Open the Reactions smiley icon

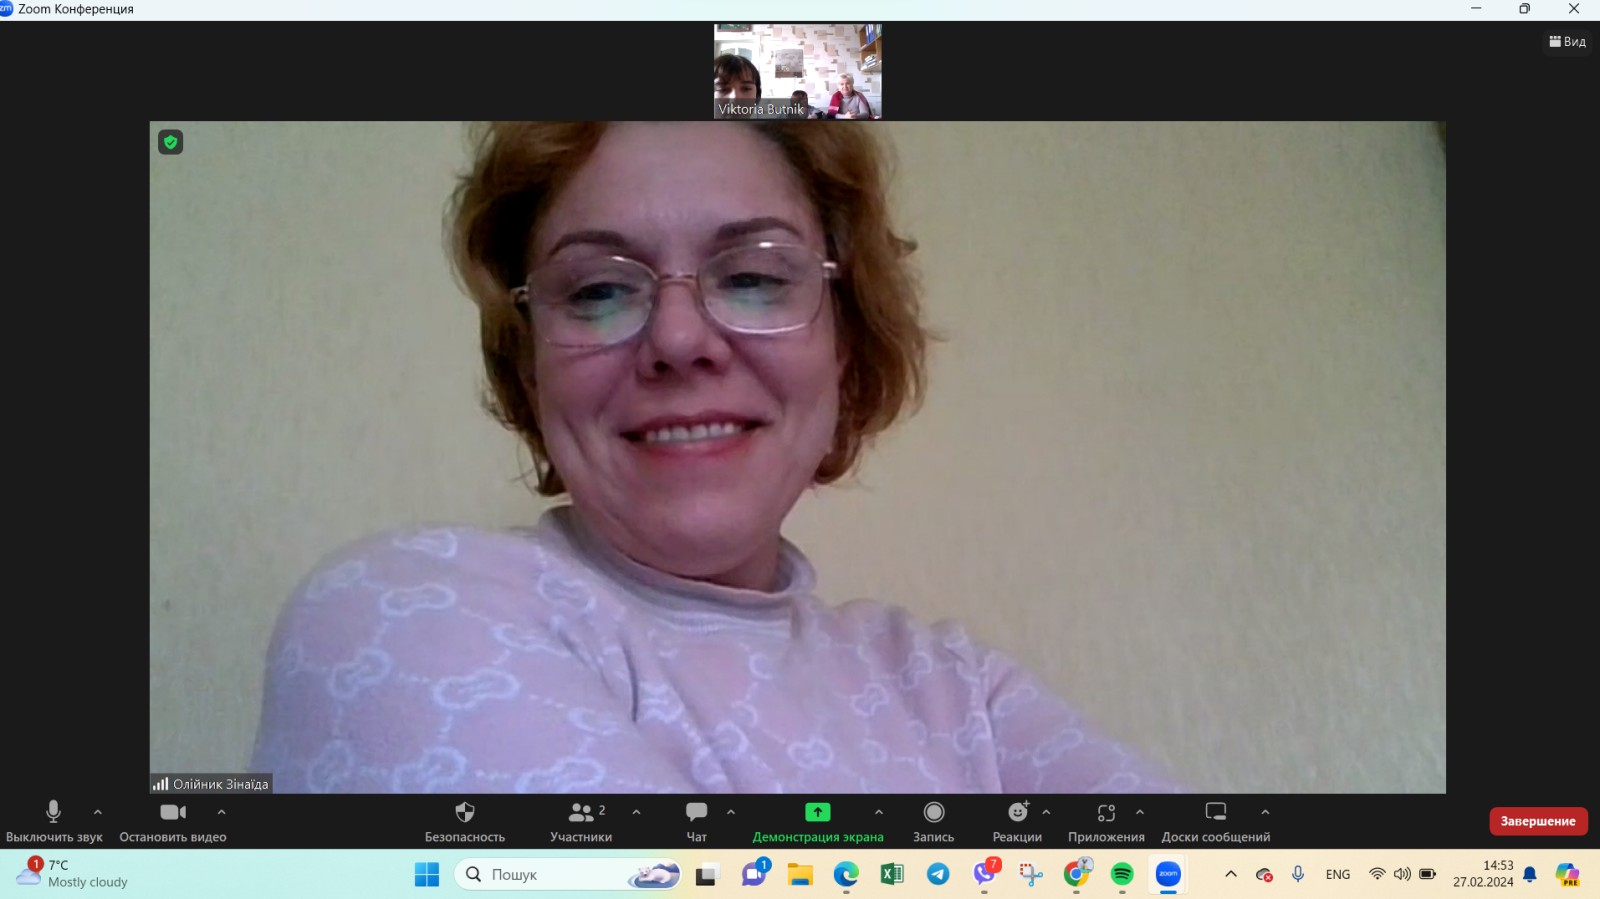(1018, 812)
